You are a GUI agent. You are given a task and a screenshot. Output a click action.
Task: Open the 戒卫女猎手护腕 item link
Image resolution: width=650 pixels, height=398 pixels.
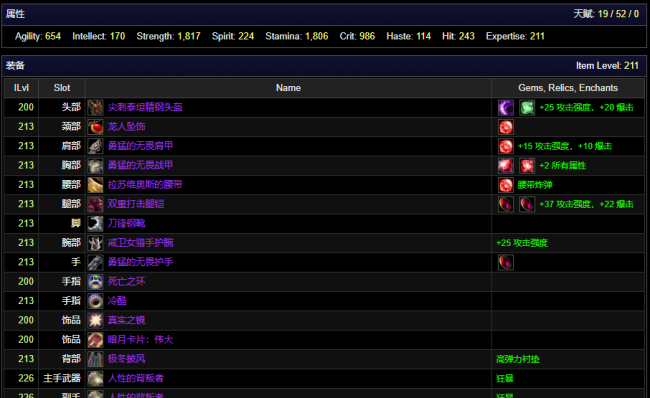140,243
